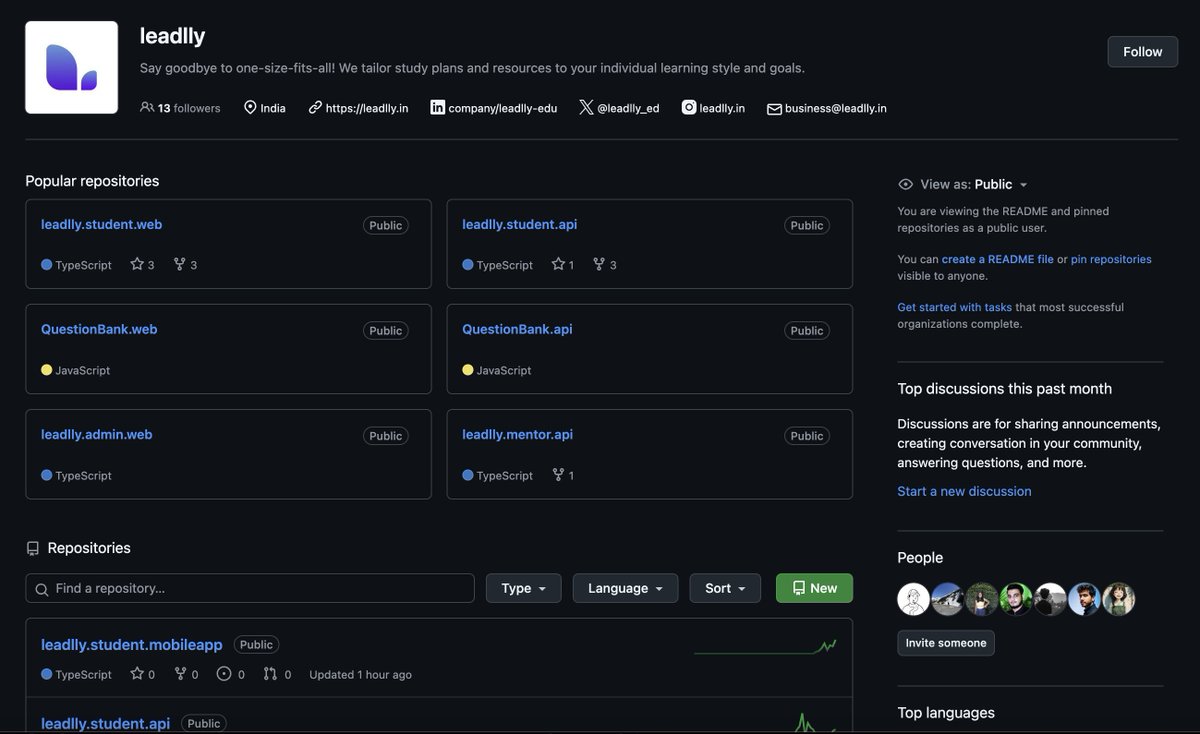Click the star icon on leadlly.student.web card
Image resolution: width=1200 pixels, height=734 pixels.
point(137,264)
